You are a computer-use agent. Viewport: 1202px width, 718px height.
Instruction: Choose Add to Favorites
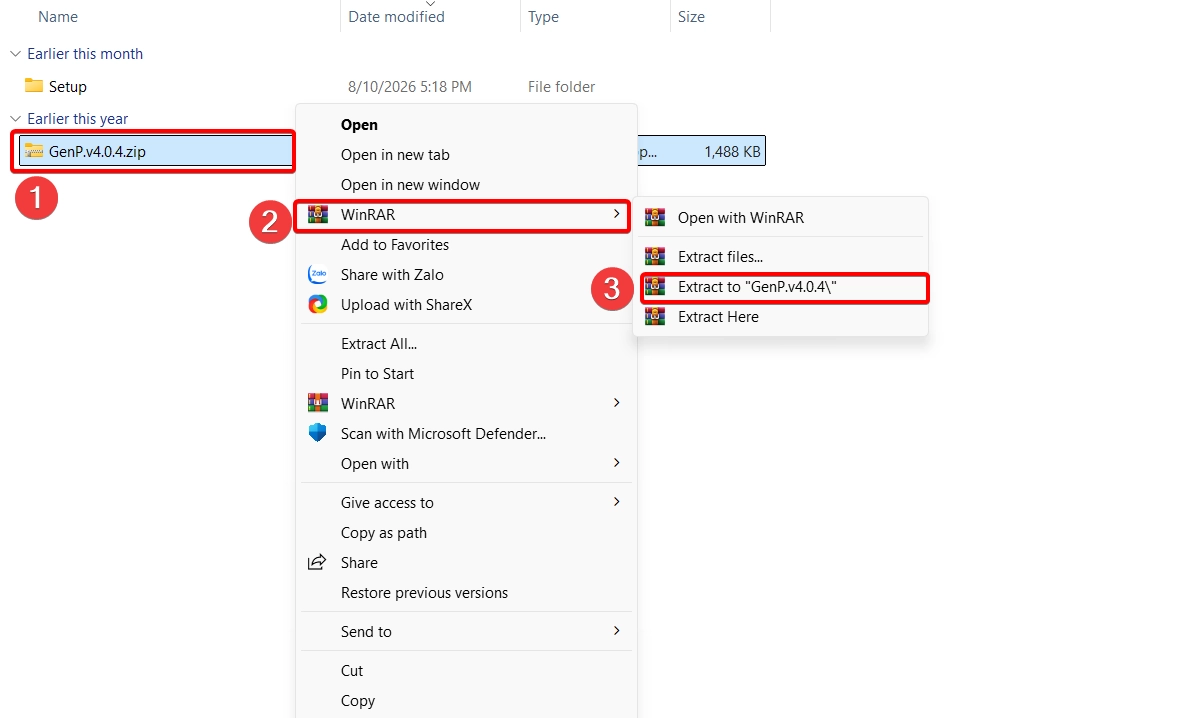[395, 245]
